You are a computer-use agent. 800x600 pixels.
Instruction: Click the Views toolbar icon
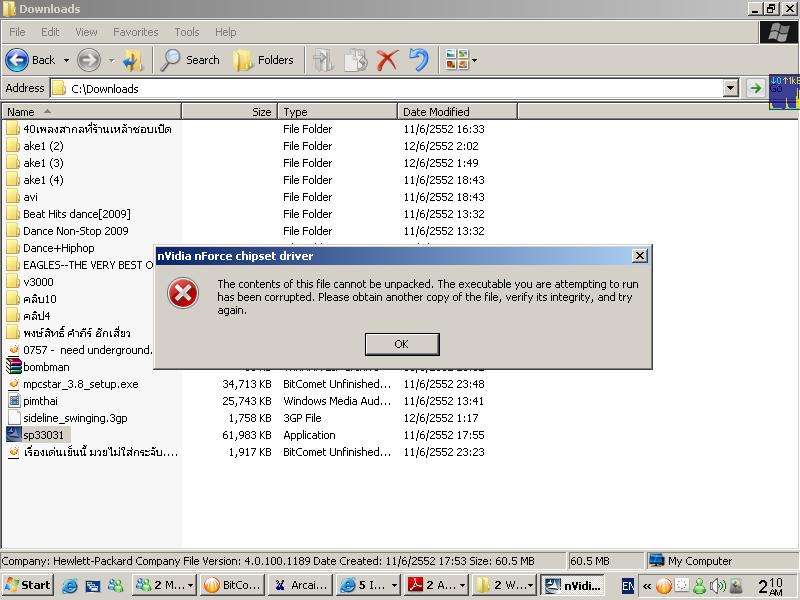457,59
